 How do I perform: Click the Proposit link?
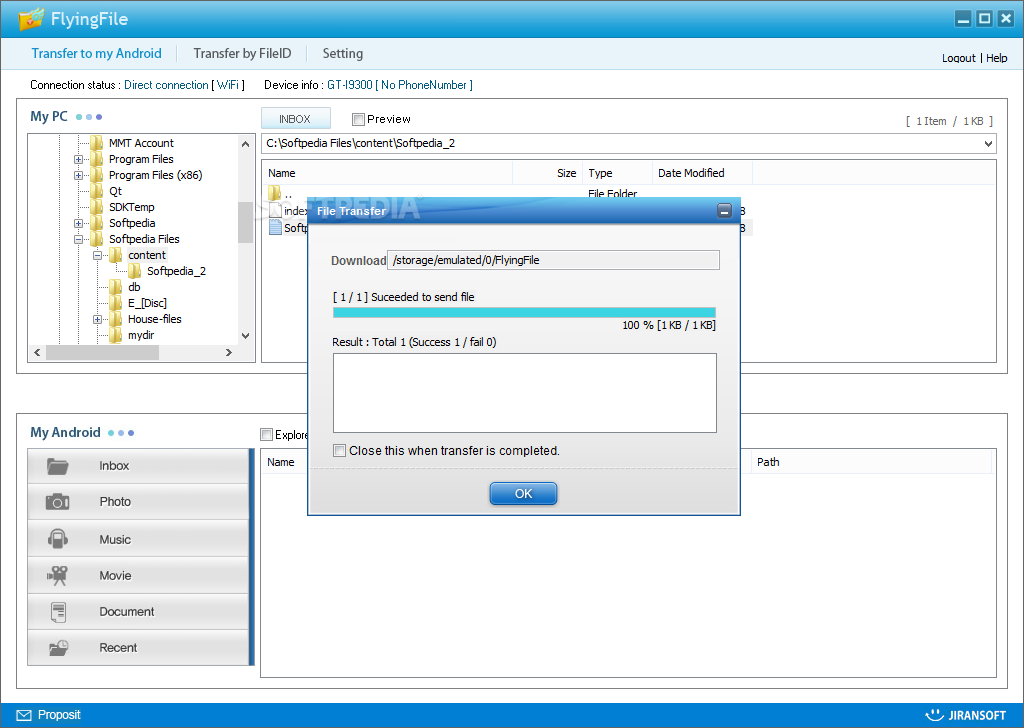tap(59, 715)
